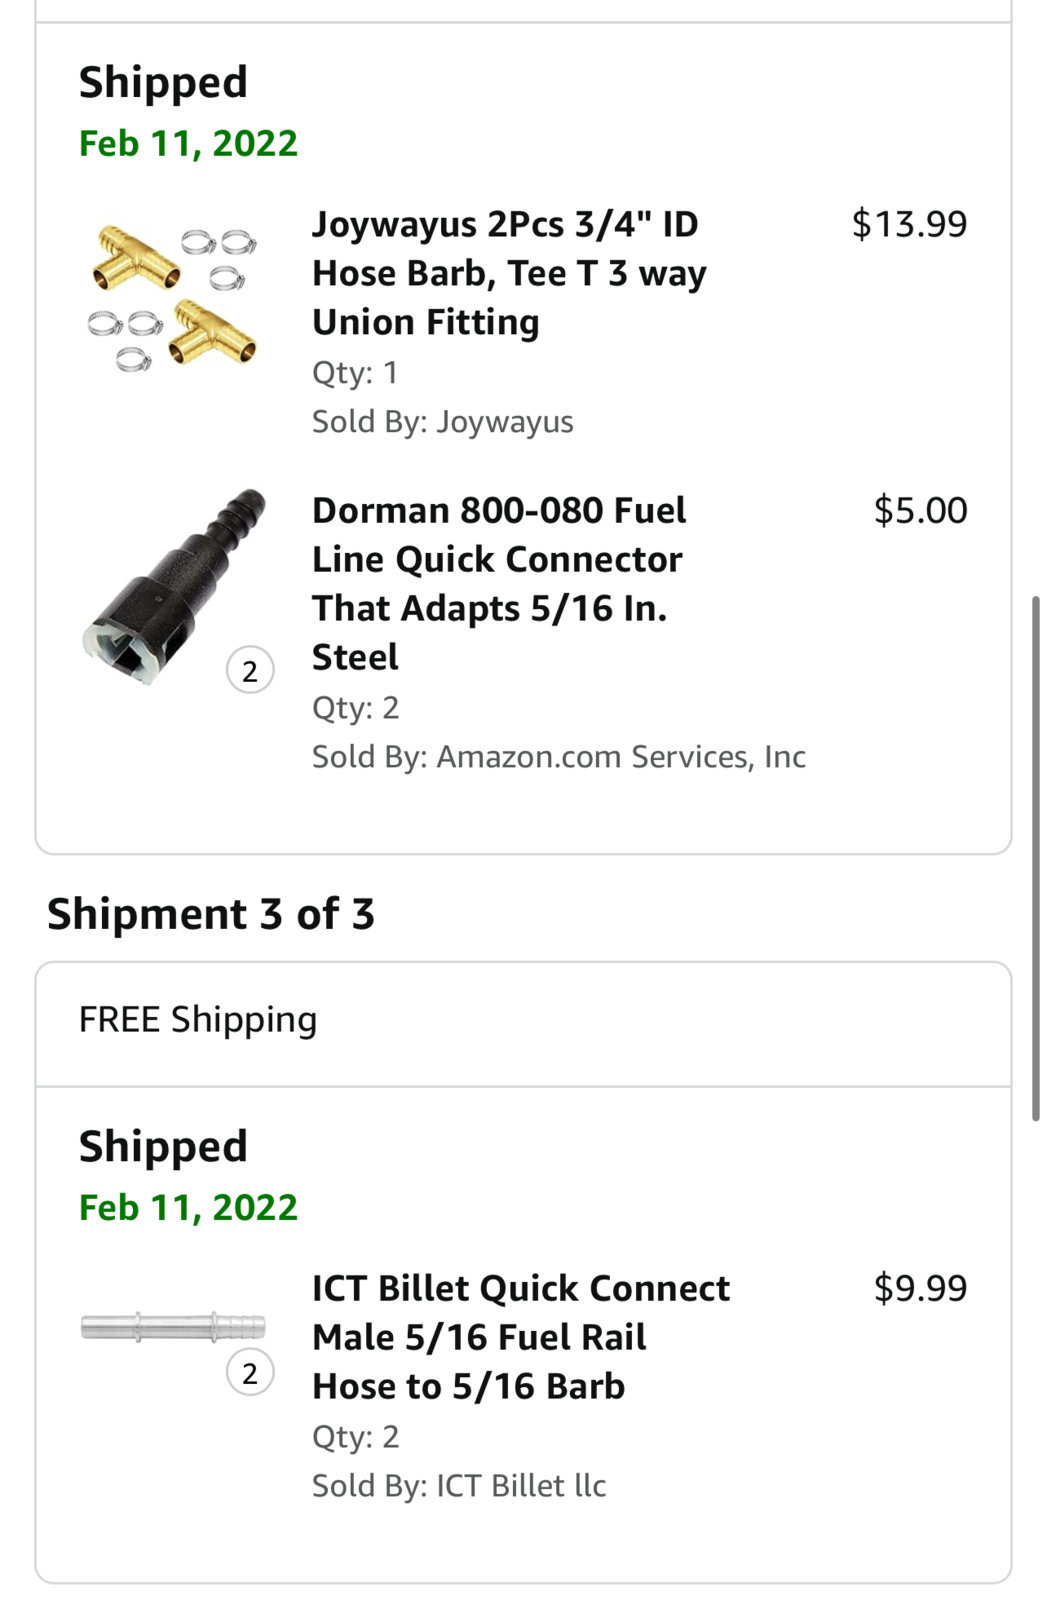Viewport: 1047px width, 1600px height.
Task: Tap Sold By: ICT Billet llc text
Action: [x=459, y=1486]
